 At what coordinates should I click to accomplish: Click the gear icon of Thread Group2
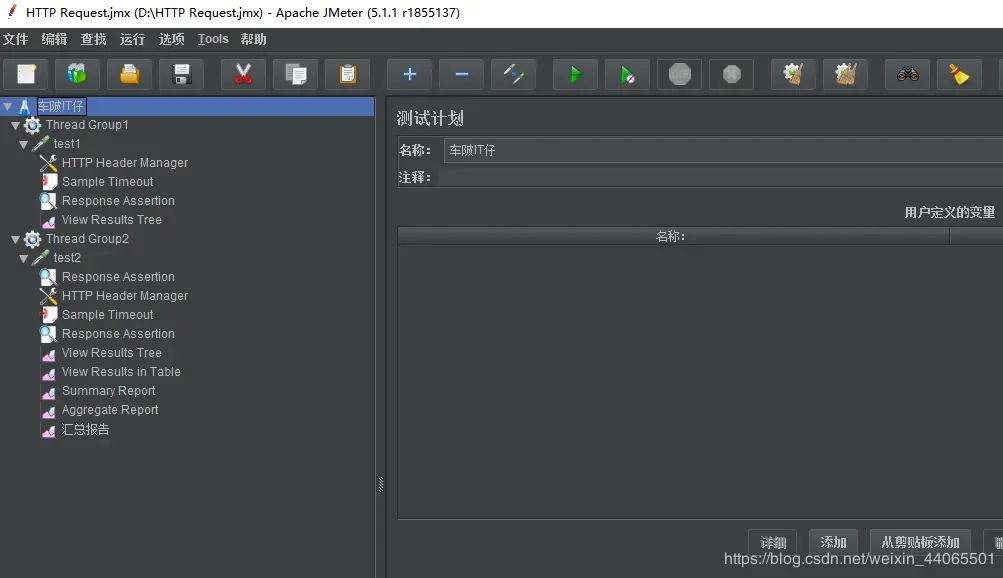[33, 239]
